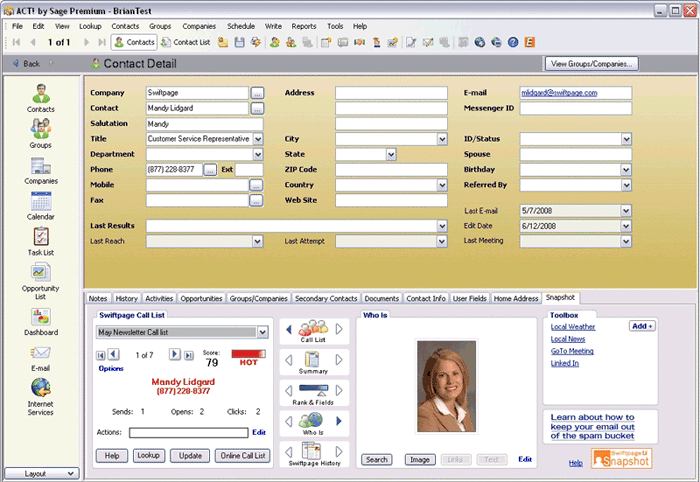The width and height of the screenshot is (700, 482).
Task: Open E-mail from the sidebar
Action: [x=41, y=358]
